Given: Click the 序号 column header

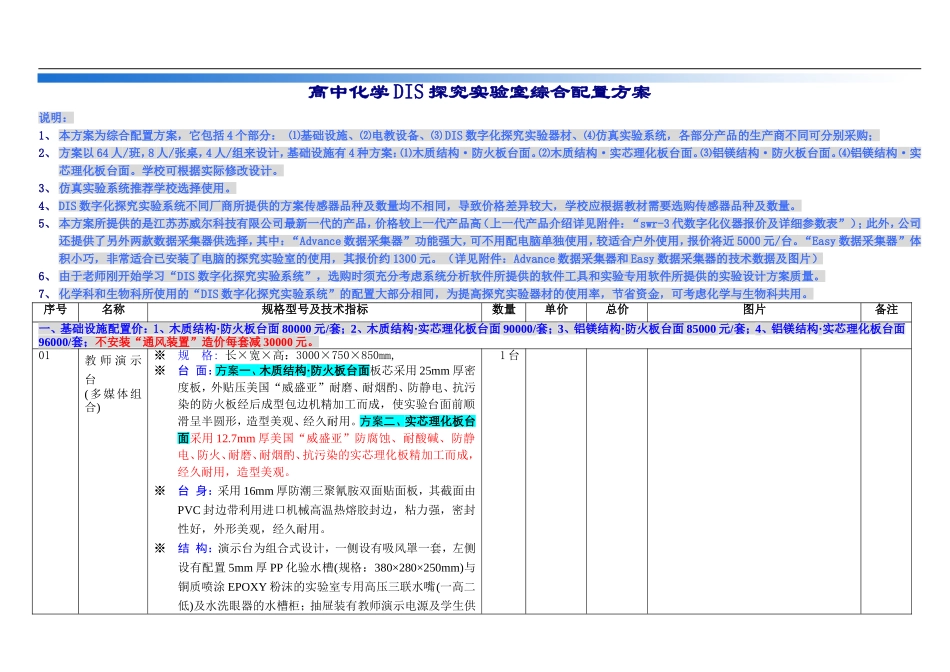Looking at the screenshot, I should click(55, 310).
